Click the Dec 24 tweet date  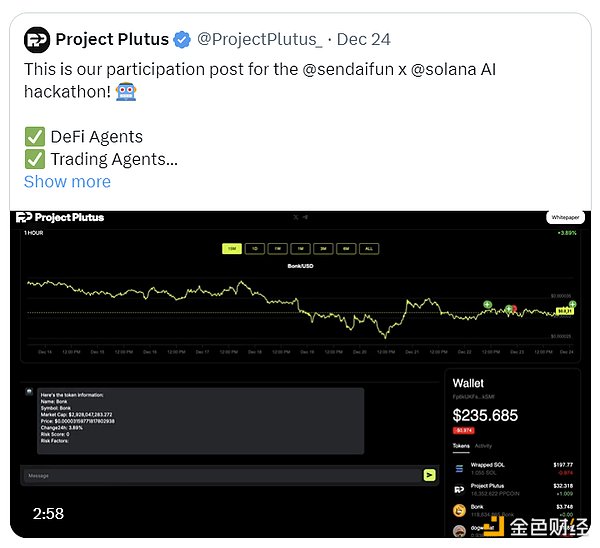pos(364,40)
